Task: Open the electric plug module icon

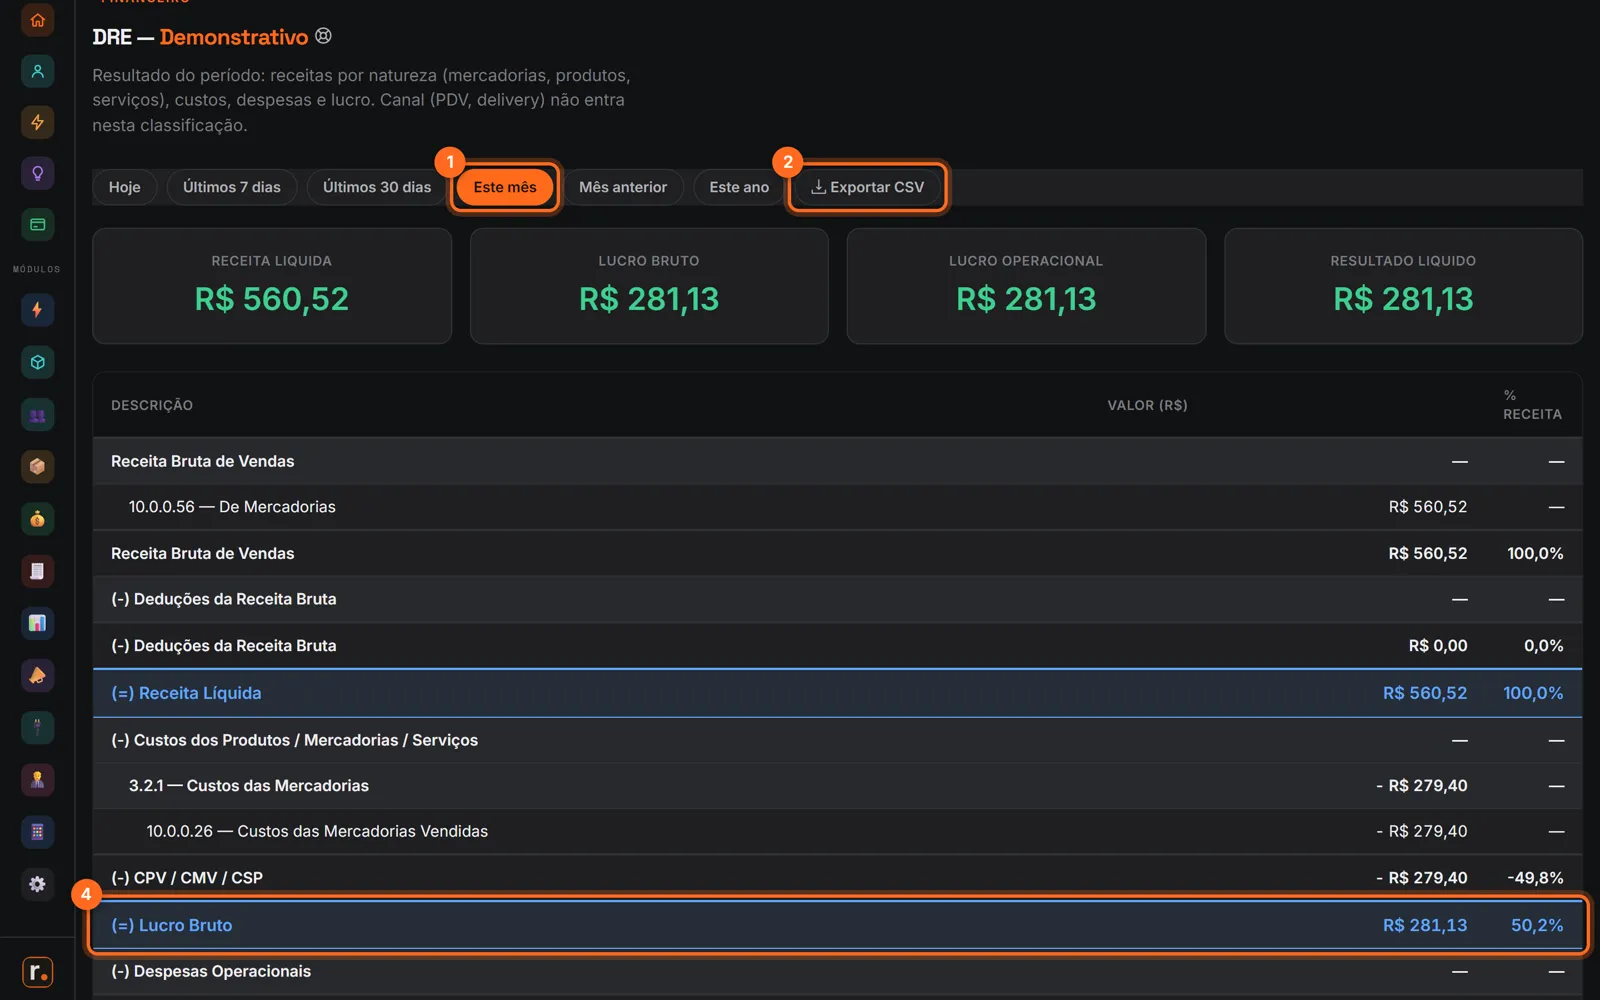Action: pyautogui.click(x=37, y=727)
